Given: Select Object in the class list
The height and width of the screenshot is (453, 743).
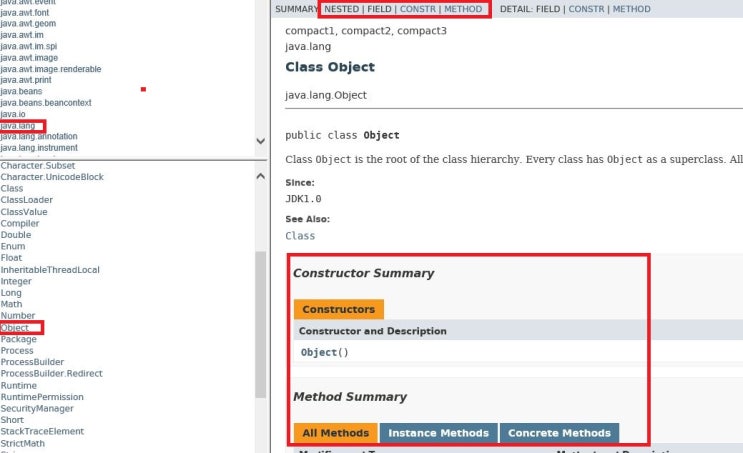Looking at the screenshot, I should 14,328.
